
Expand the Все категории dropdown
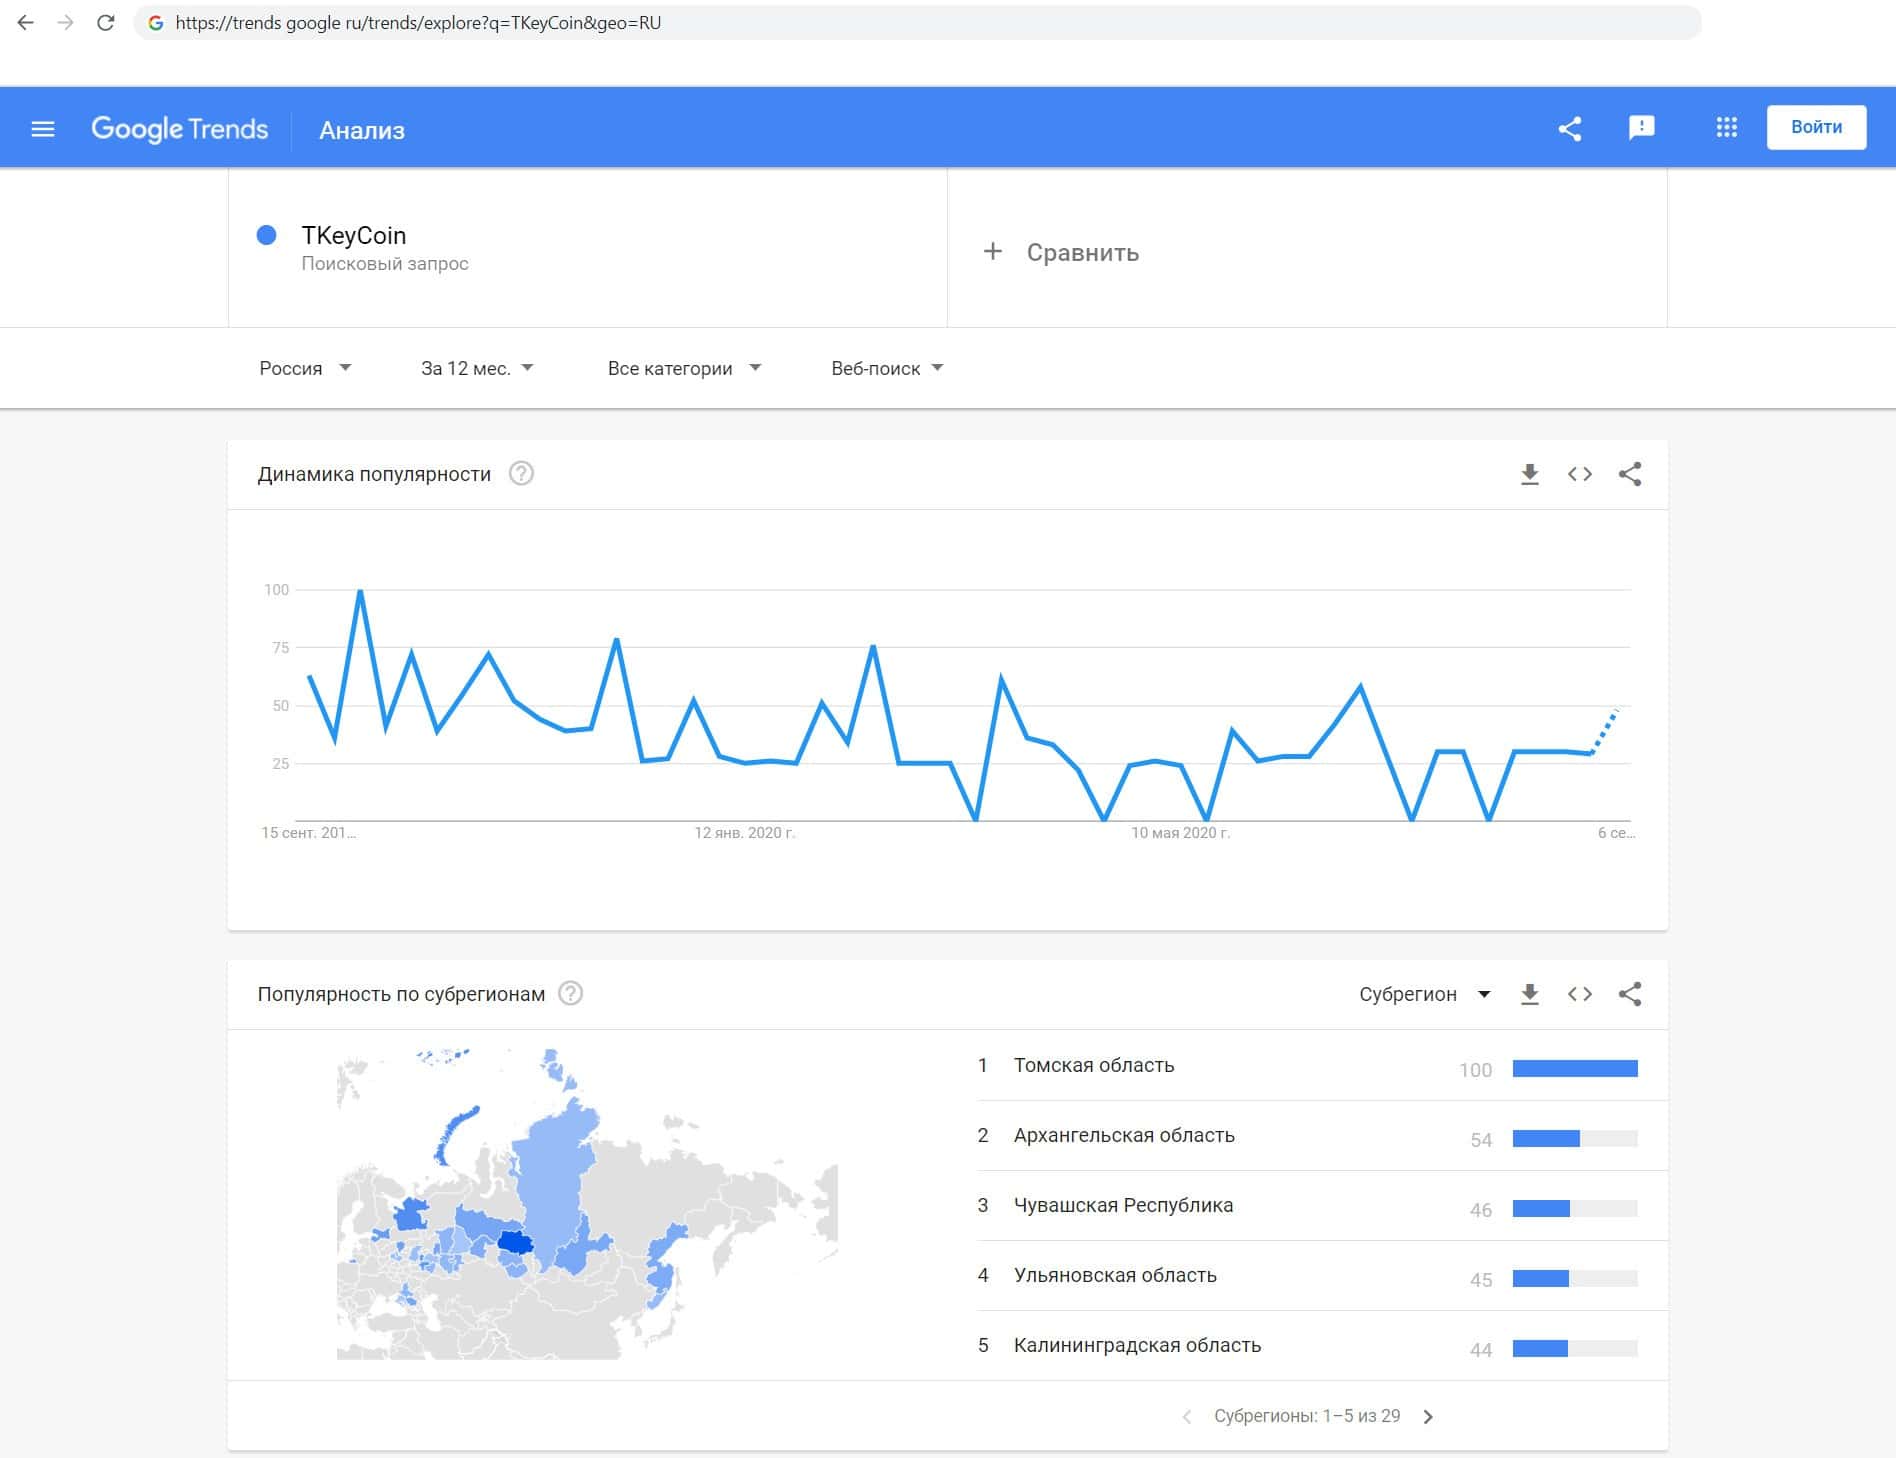pyautogui.click(x=684, y=368)
